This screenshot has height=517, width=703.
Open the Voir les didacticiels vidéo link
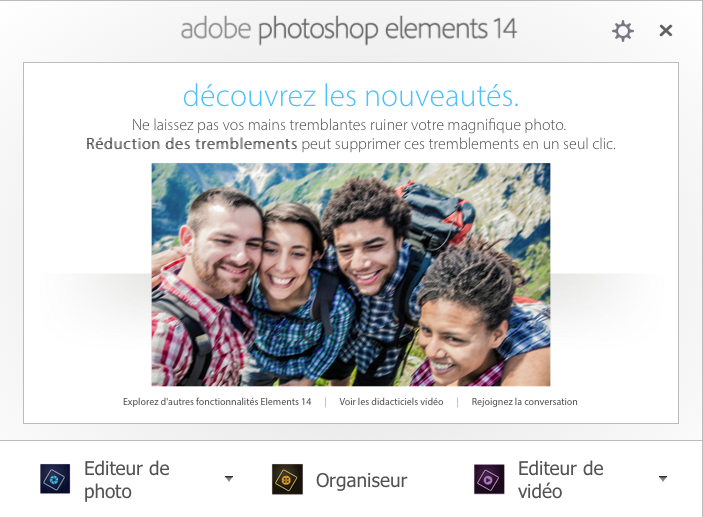391,402
